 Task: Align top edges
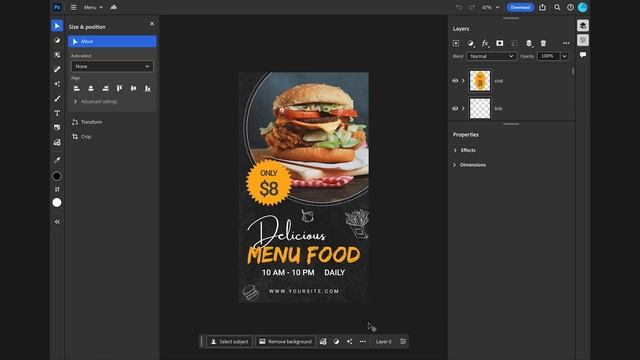pyautogui.click(x=119, y=88)
